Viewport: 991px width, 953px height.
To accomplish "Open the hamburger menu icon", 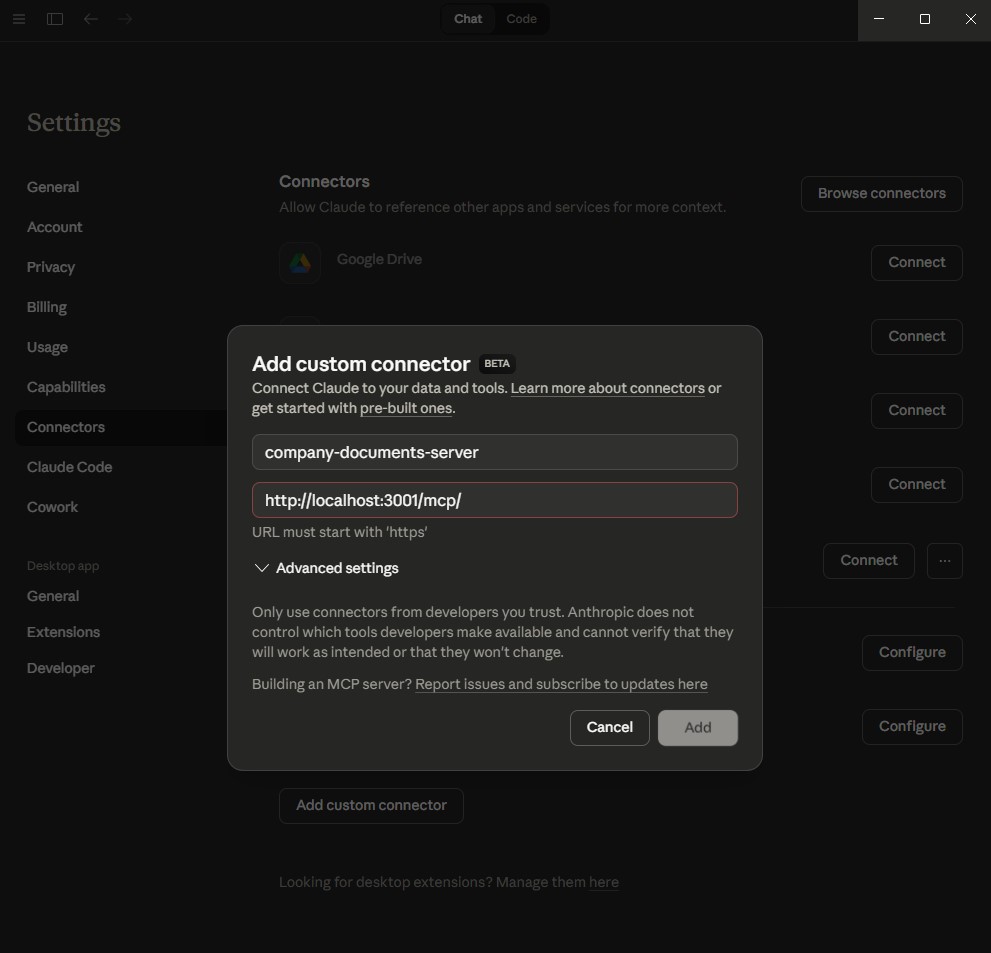I will point(19,19).
